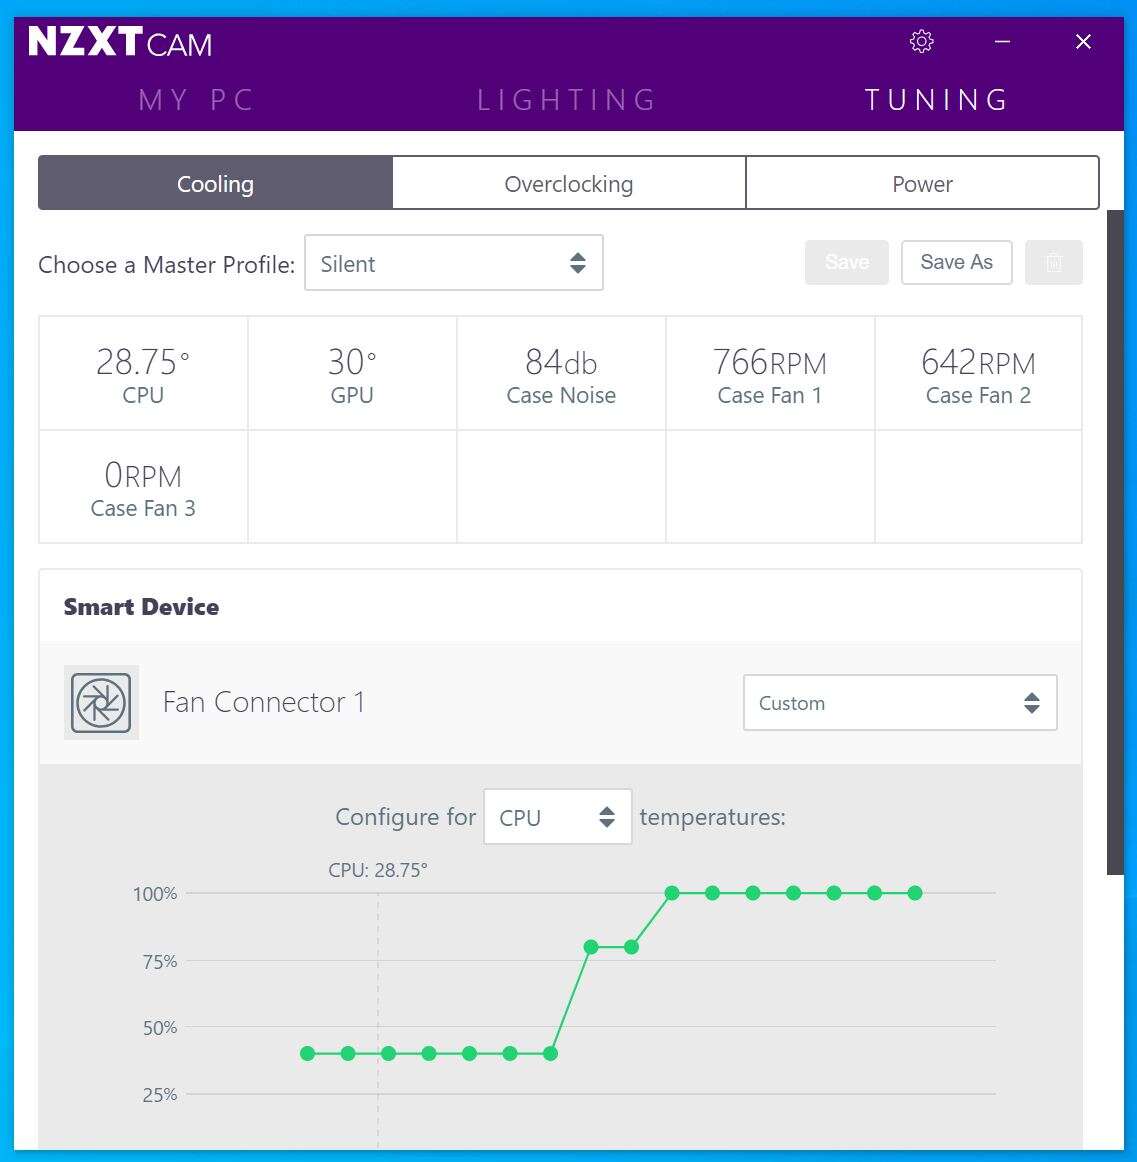Select the Overclocking tab

(568, 184)
